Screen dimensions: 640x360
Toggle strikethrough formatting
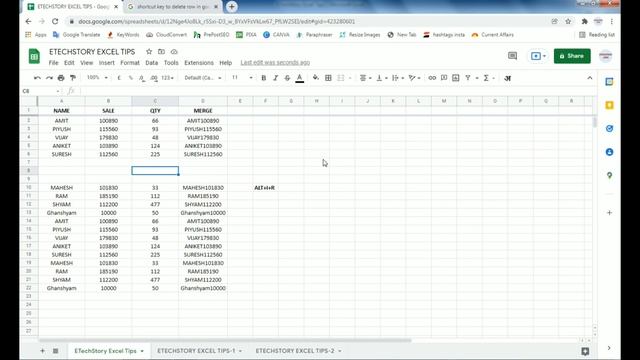(287, 78)
